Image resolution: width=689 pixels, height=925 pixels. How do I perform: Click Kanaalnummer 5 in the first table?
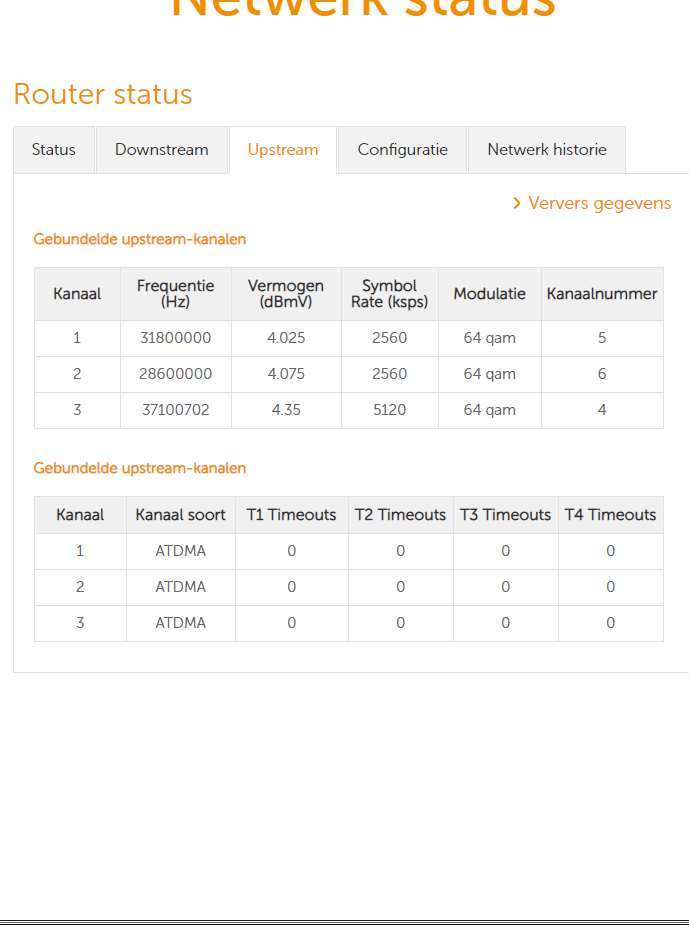602,338
